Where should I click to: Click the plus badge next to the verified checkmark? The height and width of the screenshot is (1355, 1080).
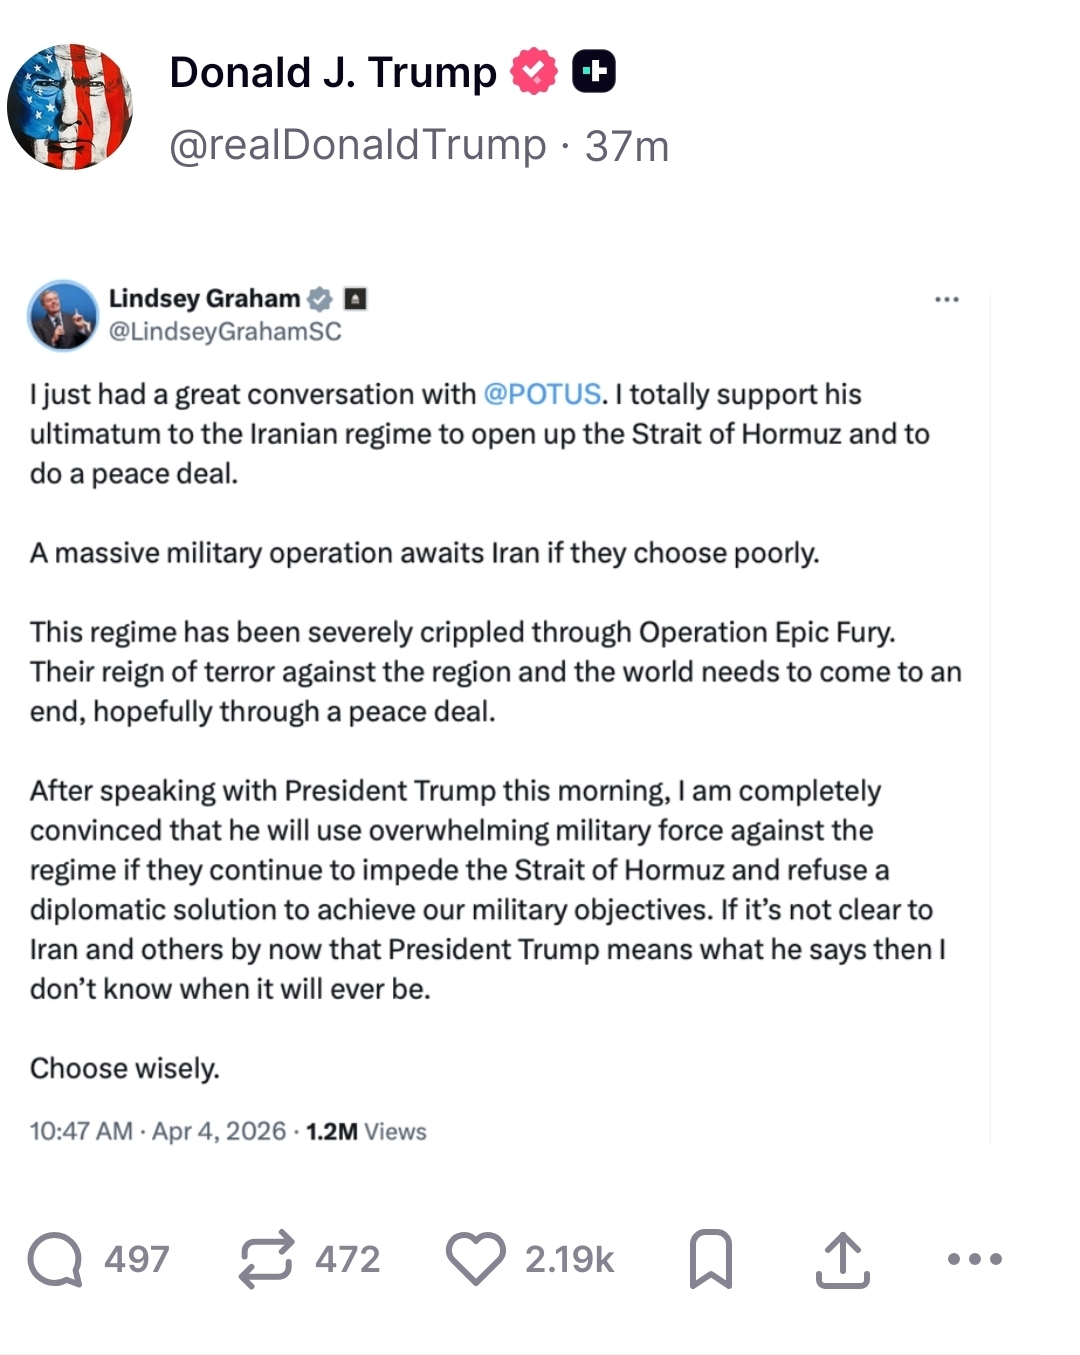click(593, 72)
